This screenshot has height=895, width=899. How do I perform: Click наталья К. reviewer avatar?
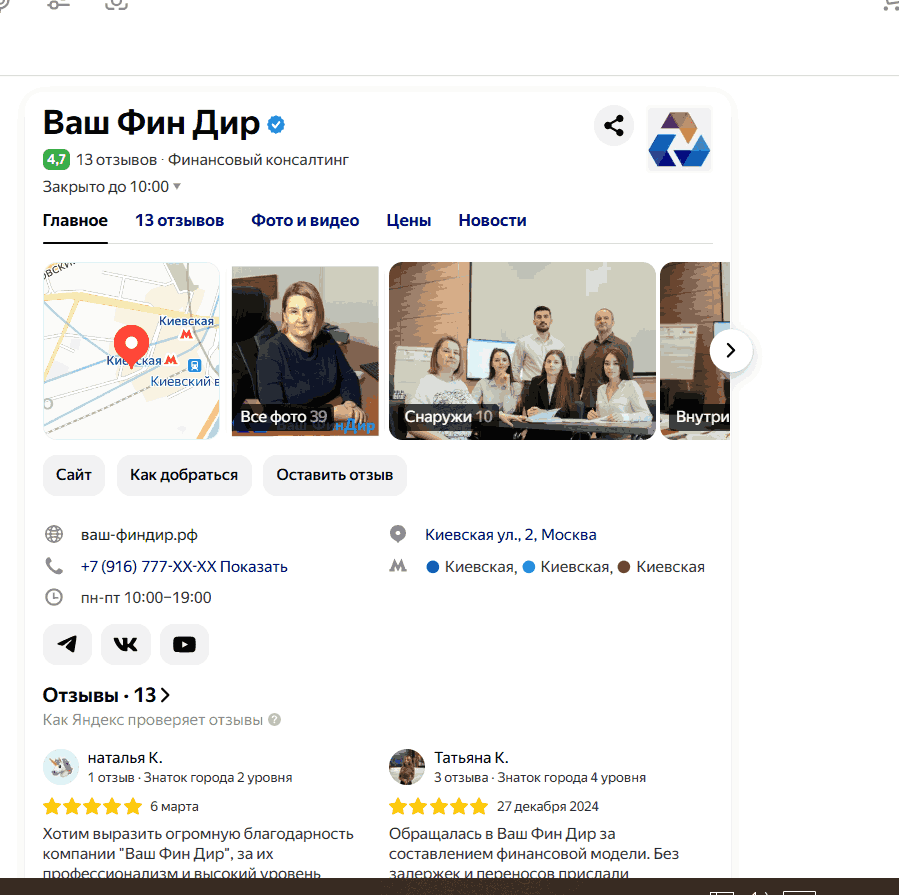pos(61,767)
